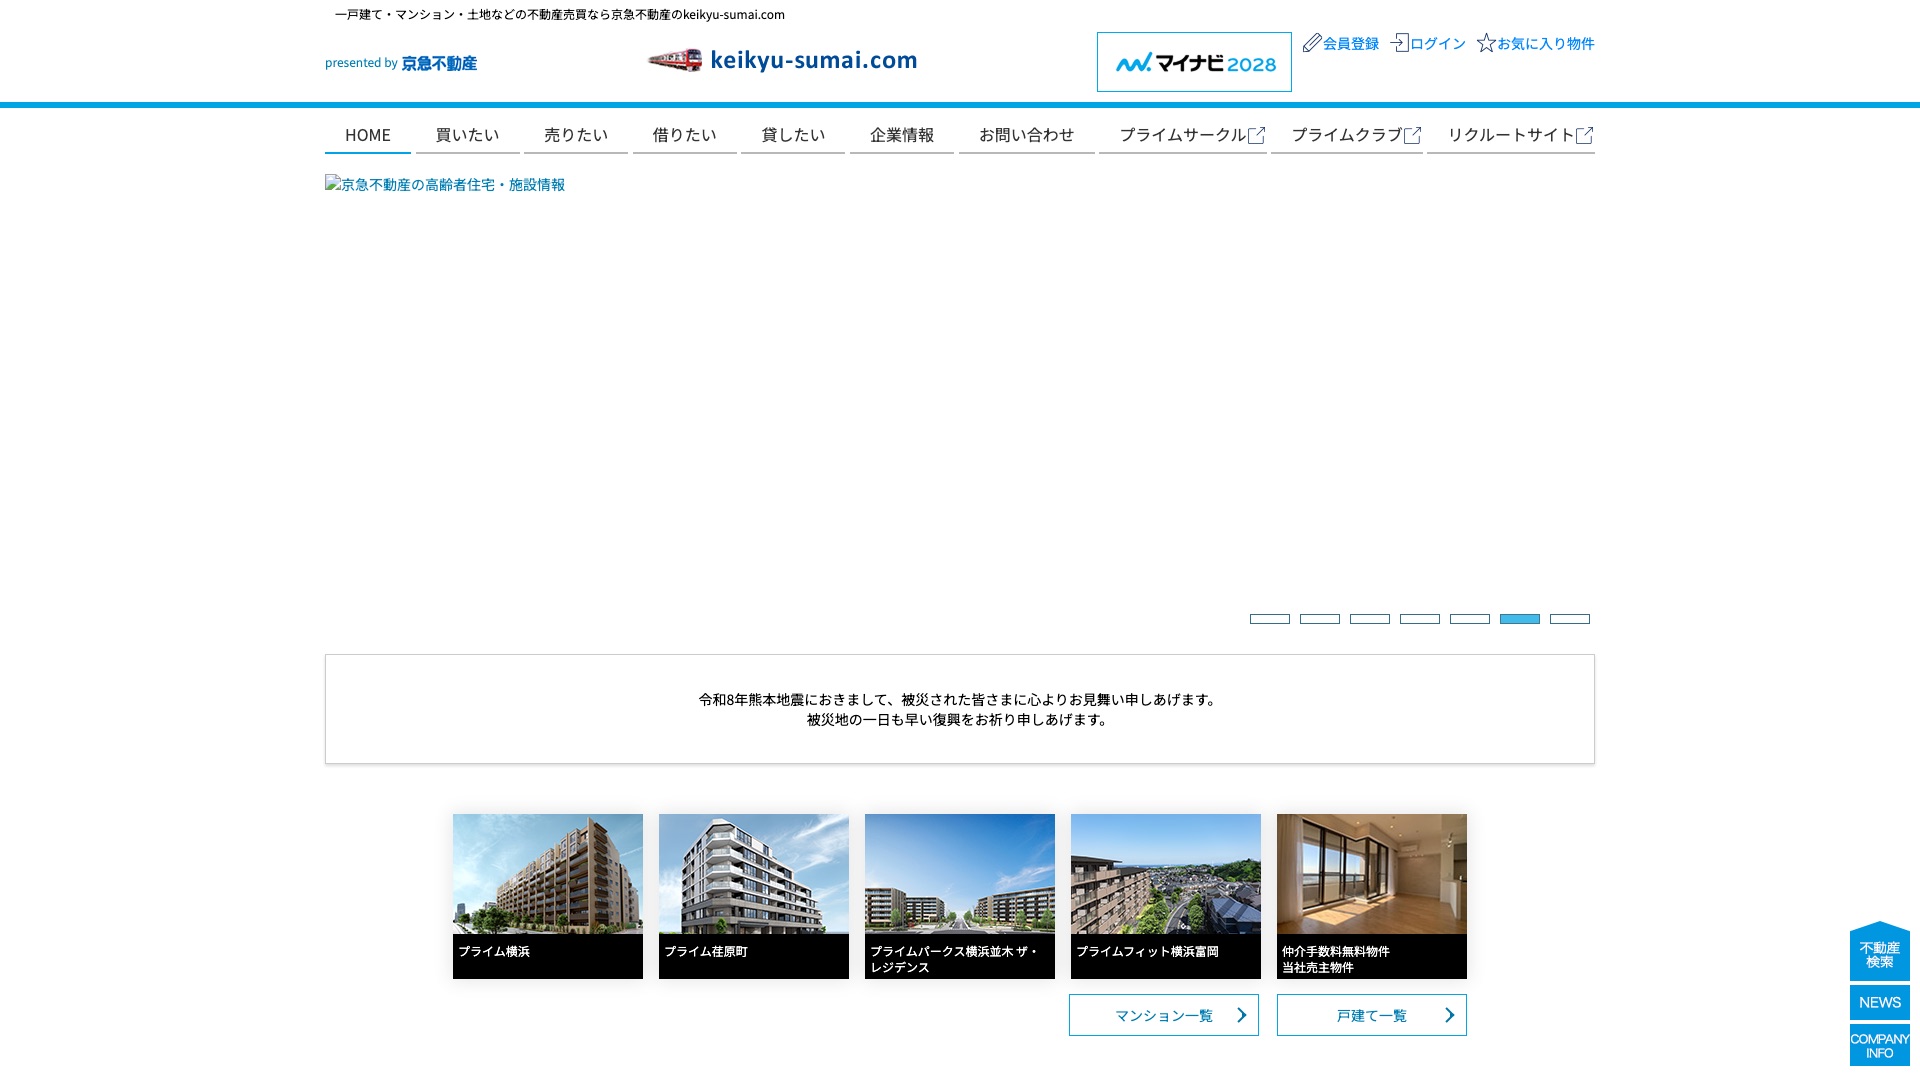Select the second carousel slide indicator

[1320, 619]
